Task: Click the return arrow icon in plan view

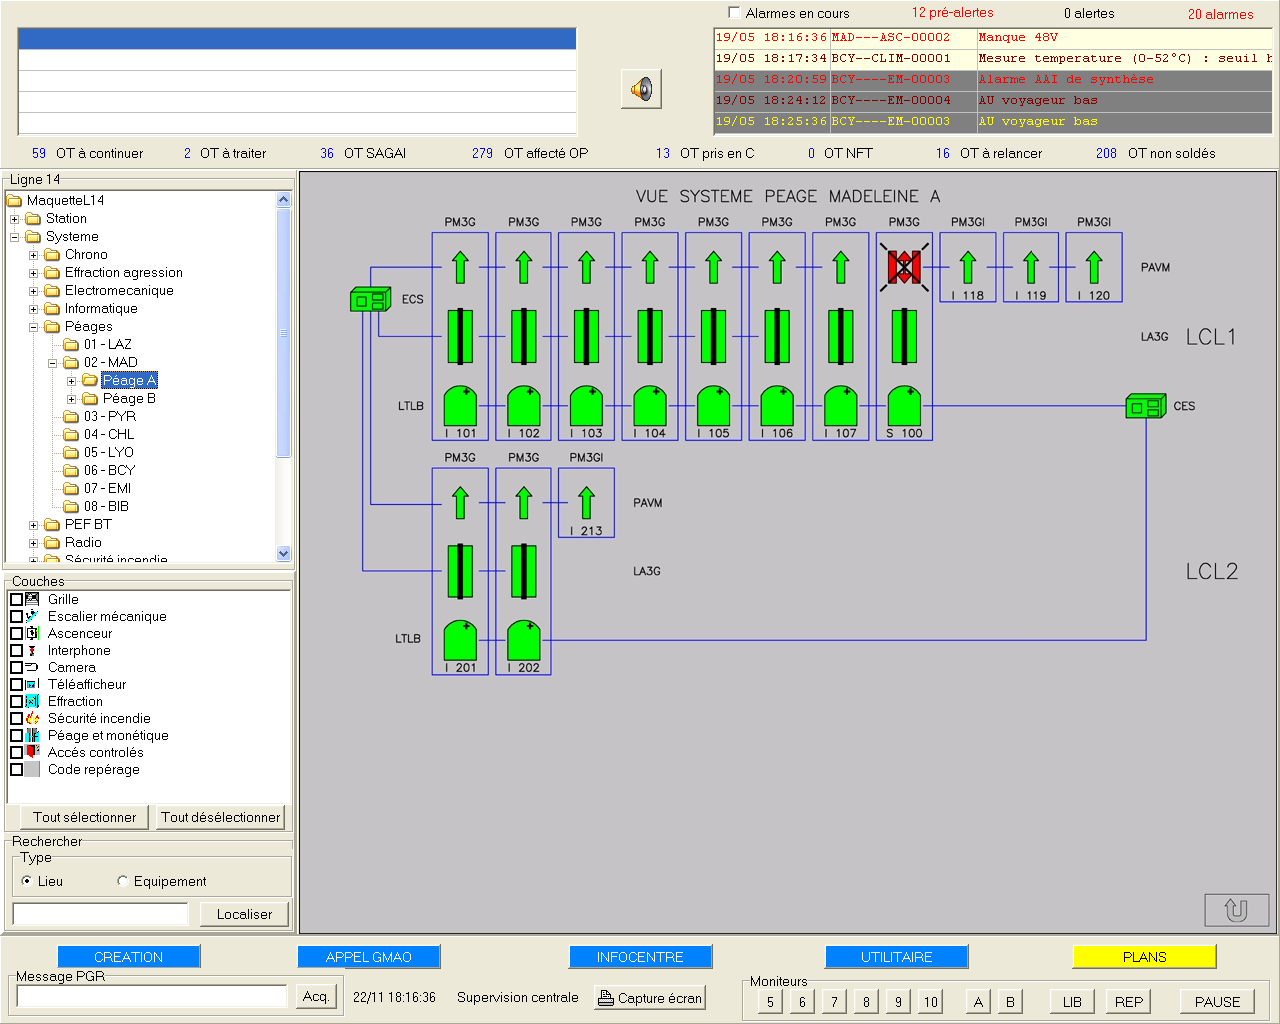Action: [x=1236, y=910]
